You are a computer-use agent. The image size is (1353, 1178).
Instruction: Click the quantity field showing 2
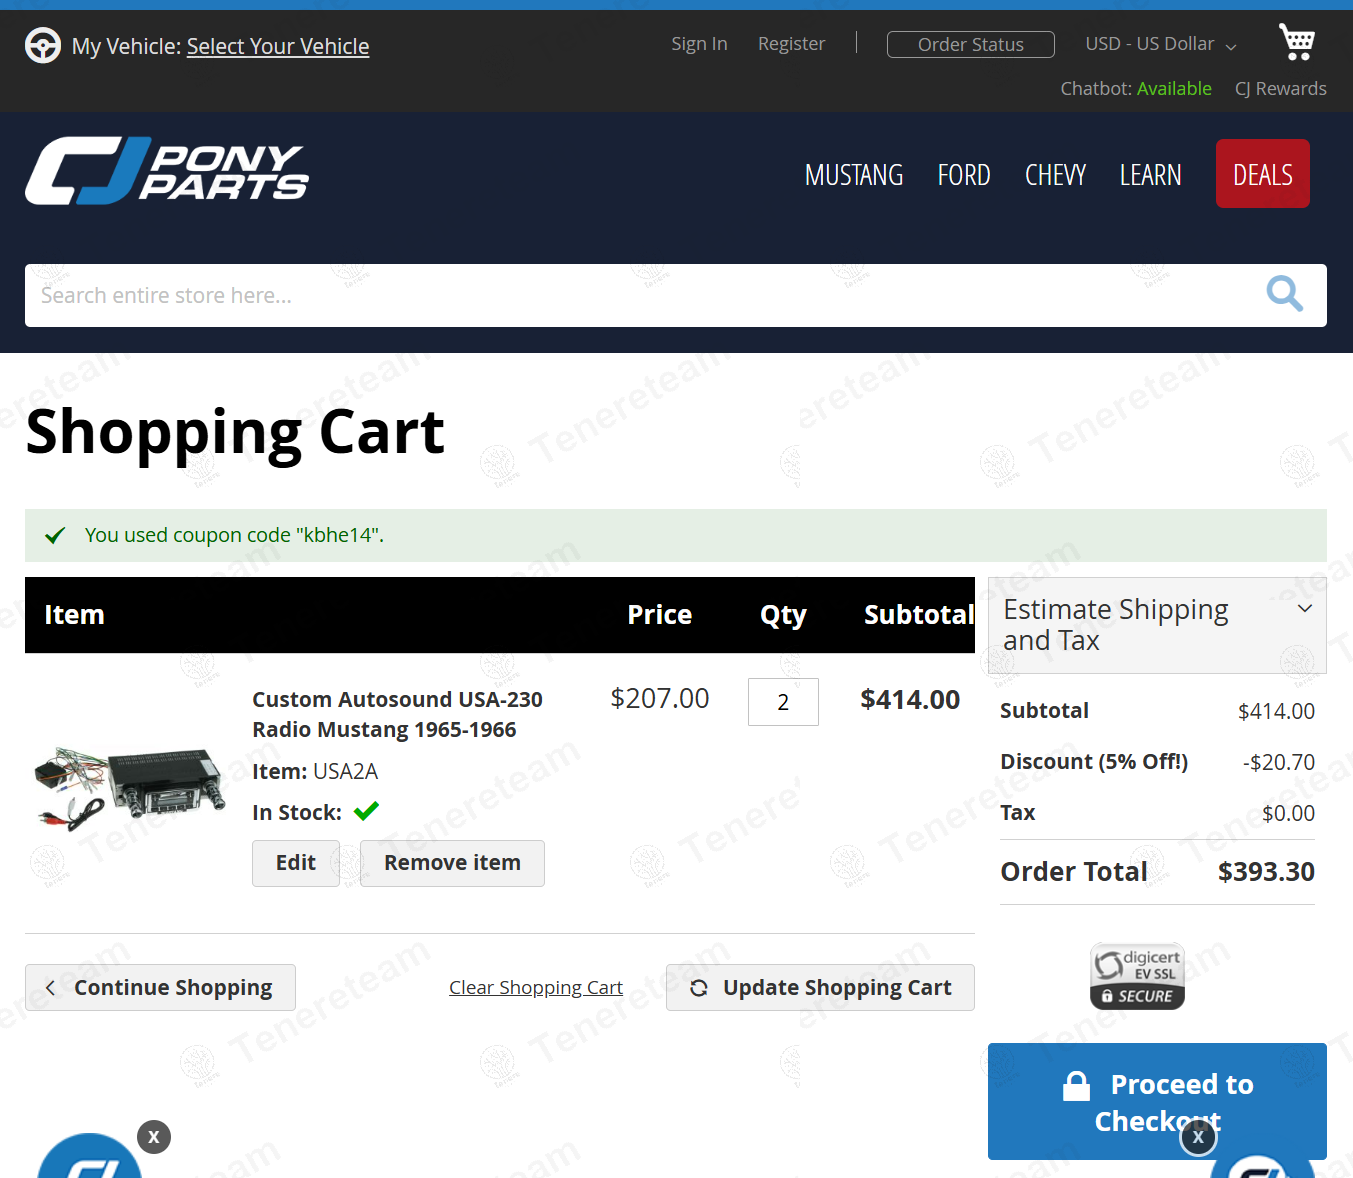783,702
